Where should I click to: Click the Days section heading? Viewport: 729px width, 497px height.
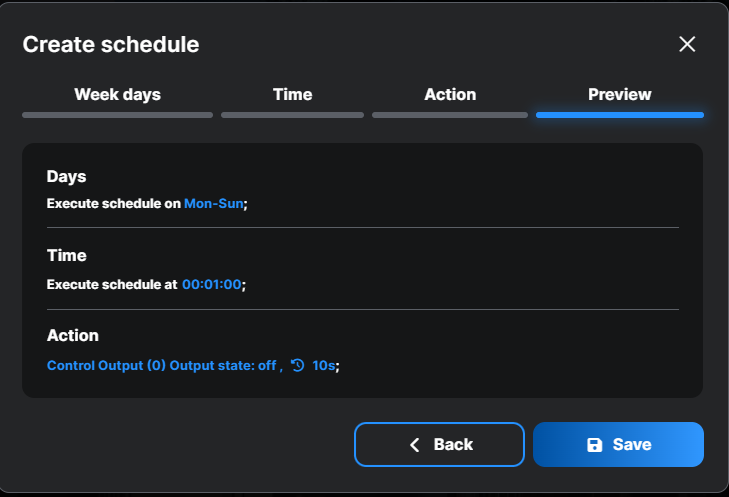(67, 177)
